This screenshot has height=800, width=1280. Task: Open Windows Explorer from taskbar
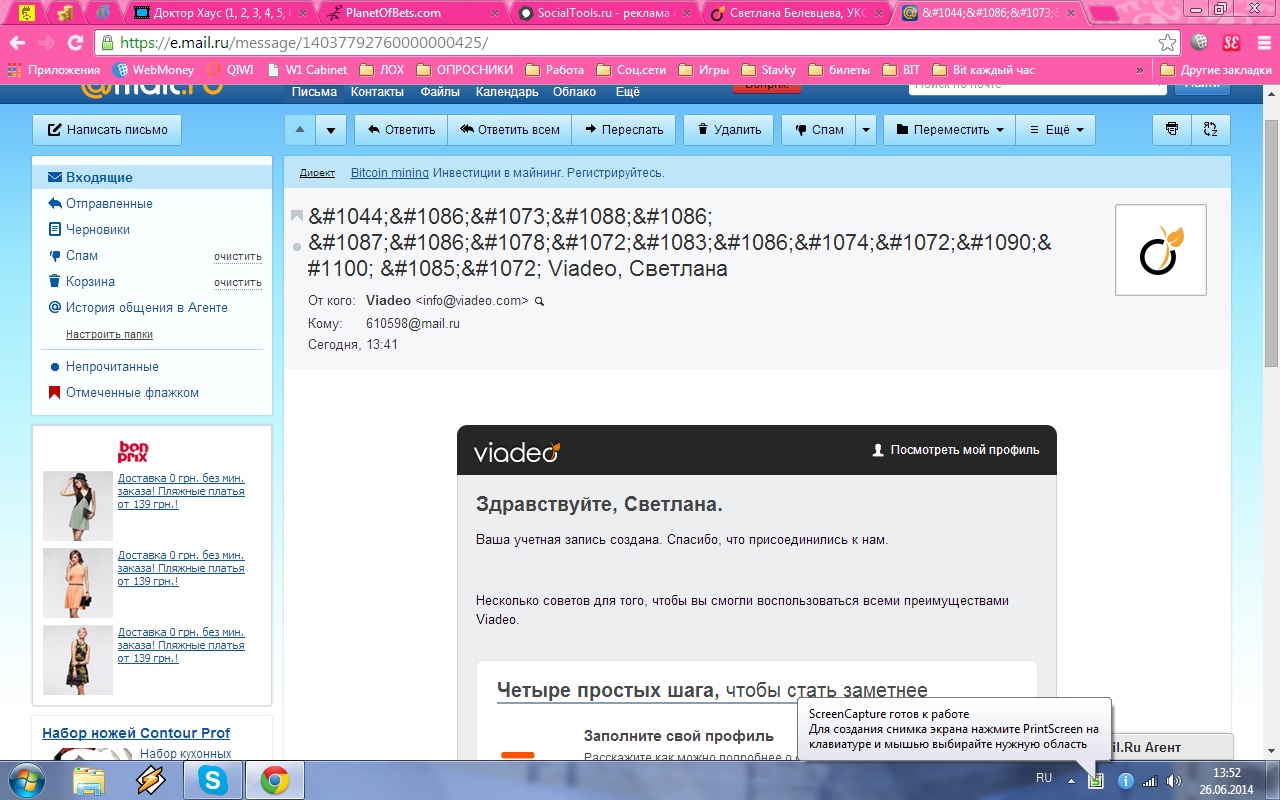click(x=89, y=780)
